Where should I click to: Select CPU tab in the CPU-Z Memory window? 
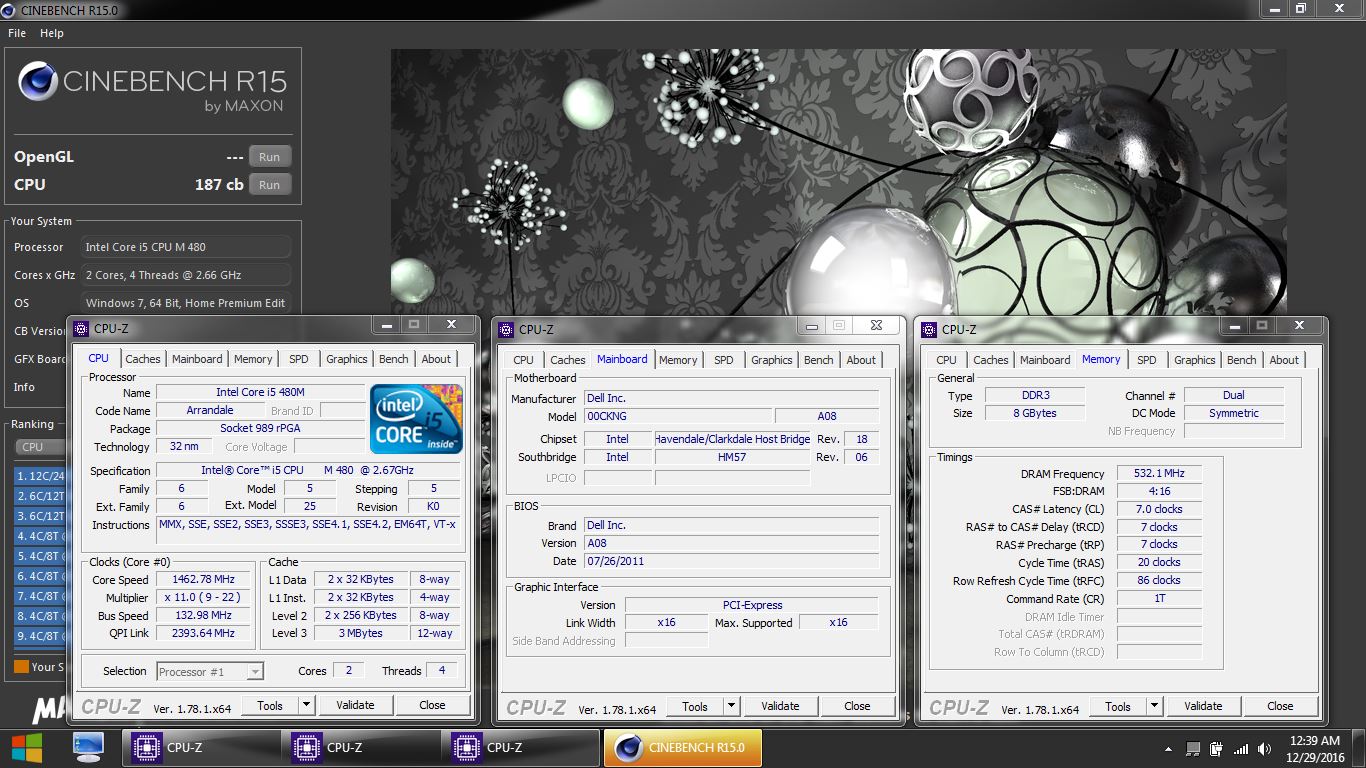pos(946,360)
